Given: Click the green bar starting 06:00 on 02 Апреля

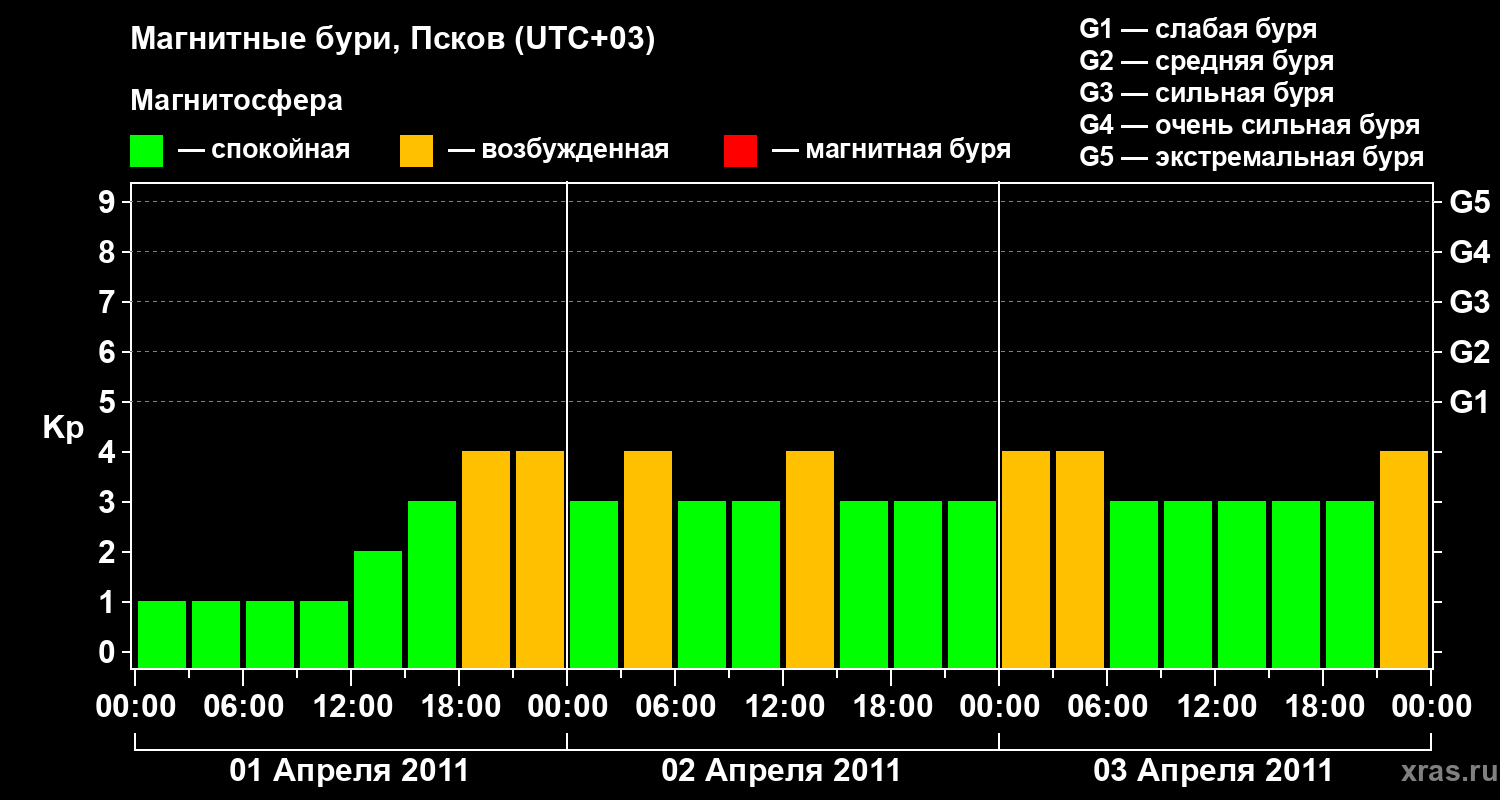Looking at the screenshot, I should click(x=702, y=584).
